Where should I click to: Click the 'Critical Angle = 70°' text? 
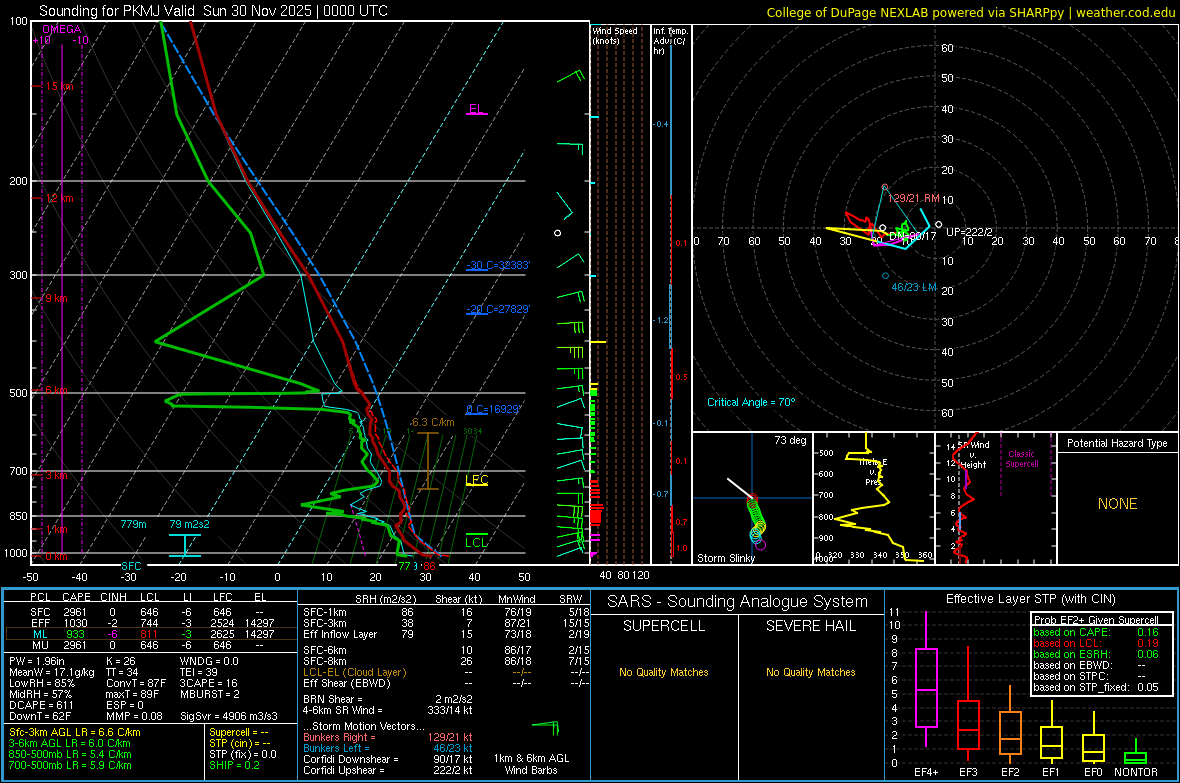[x=751, y=402]
